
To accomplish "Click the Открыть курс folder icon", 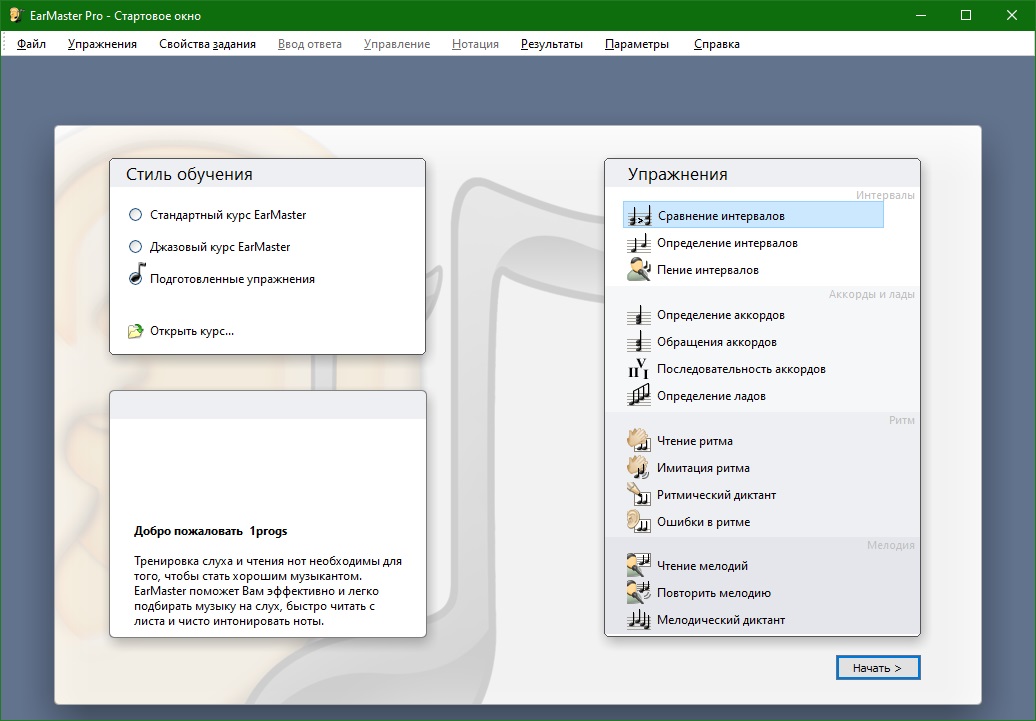I will [135, 331].
